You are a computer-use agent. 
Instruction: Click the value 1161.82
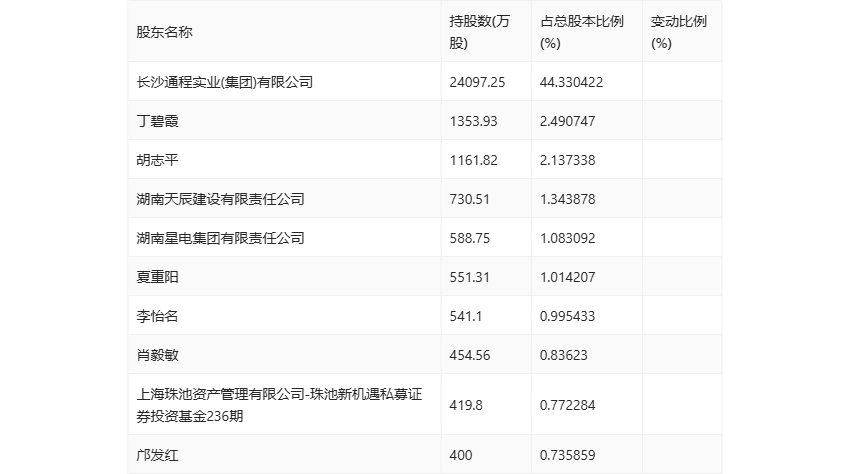click(473, 160)
